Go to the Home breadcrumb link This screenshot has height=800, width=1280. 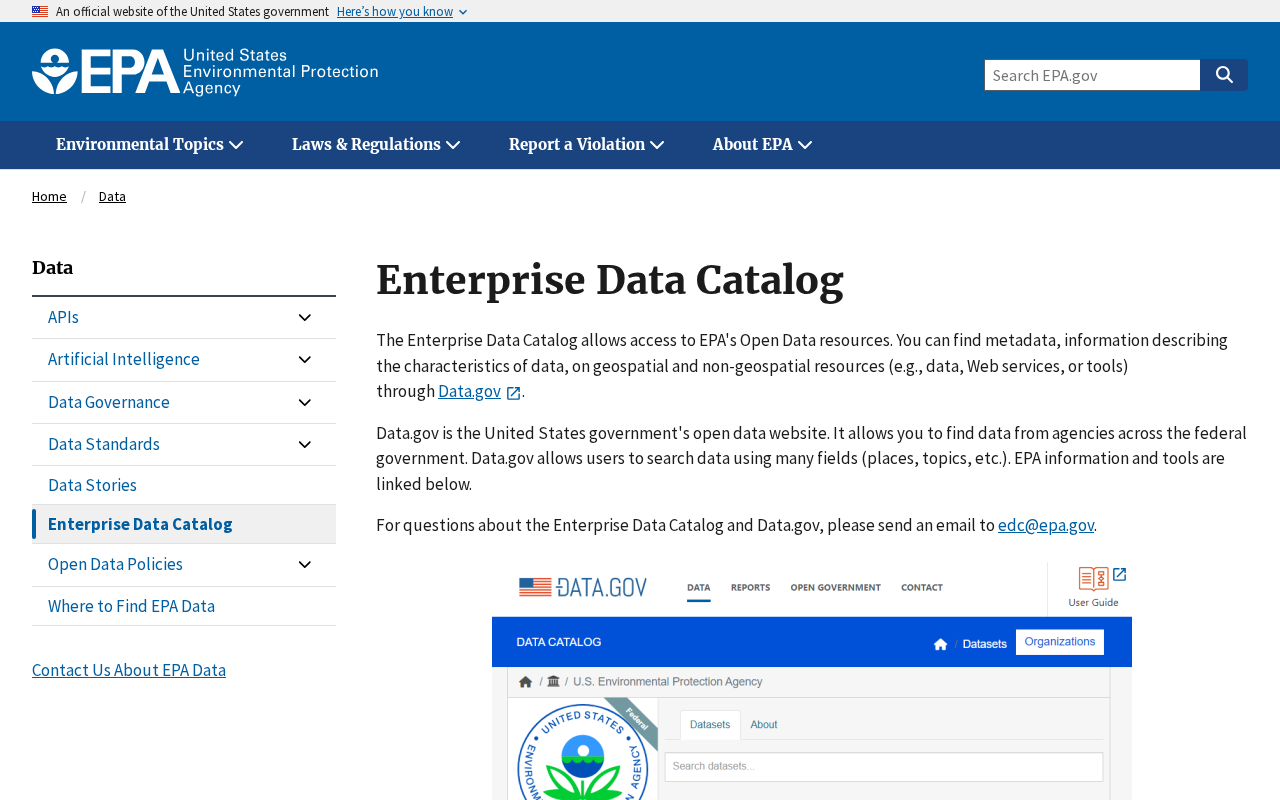49,196
